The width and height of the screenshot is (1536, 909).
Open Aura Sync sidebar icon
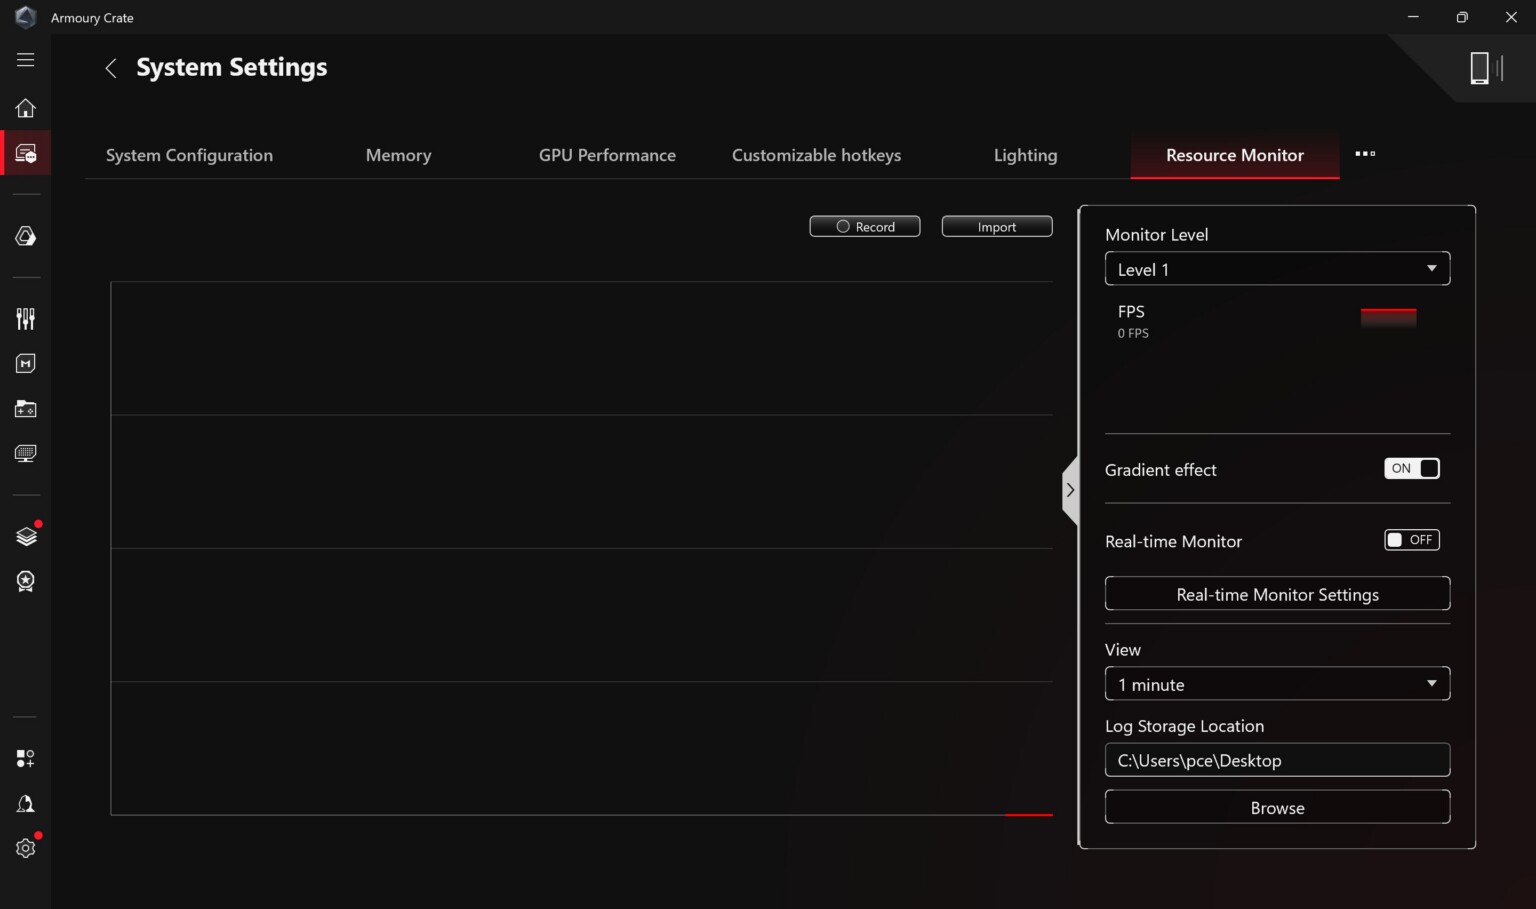(x=26, y=236)
